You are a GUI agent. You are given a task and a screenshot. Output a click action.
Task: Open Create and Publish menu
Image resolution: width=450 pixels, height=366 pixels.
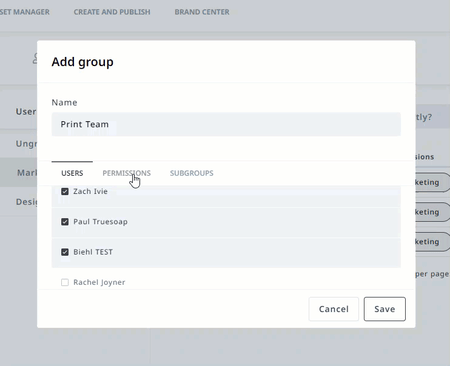point(112,12)
